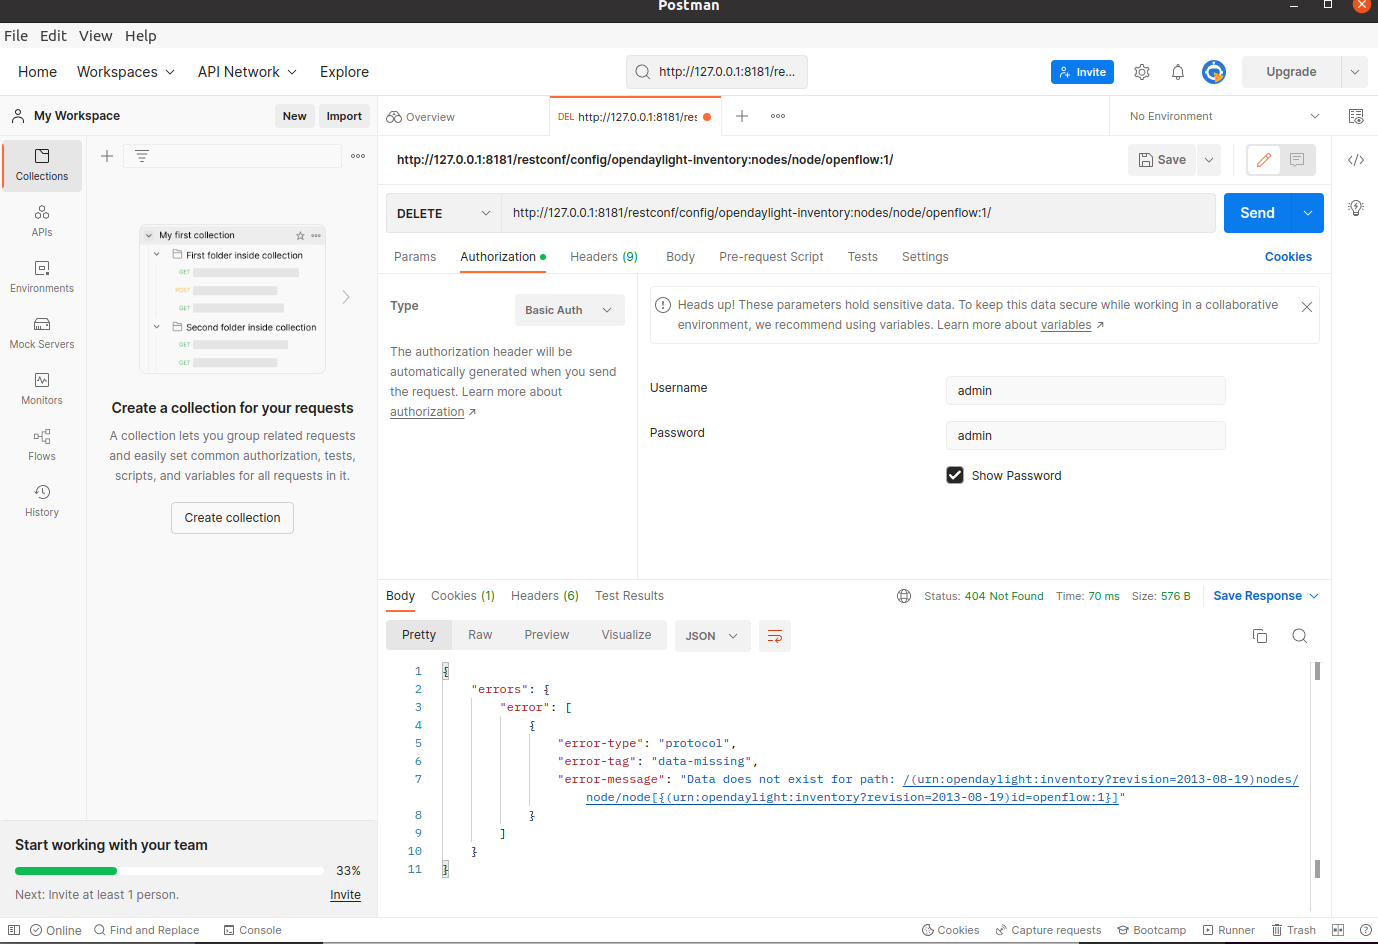This screenshot has height=944, width=1378.
Task: Open the Flows sidebar panel
Action: point(42,445)
